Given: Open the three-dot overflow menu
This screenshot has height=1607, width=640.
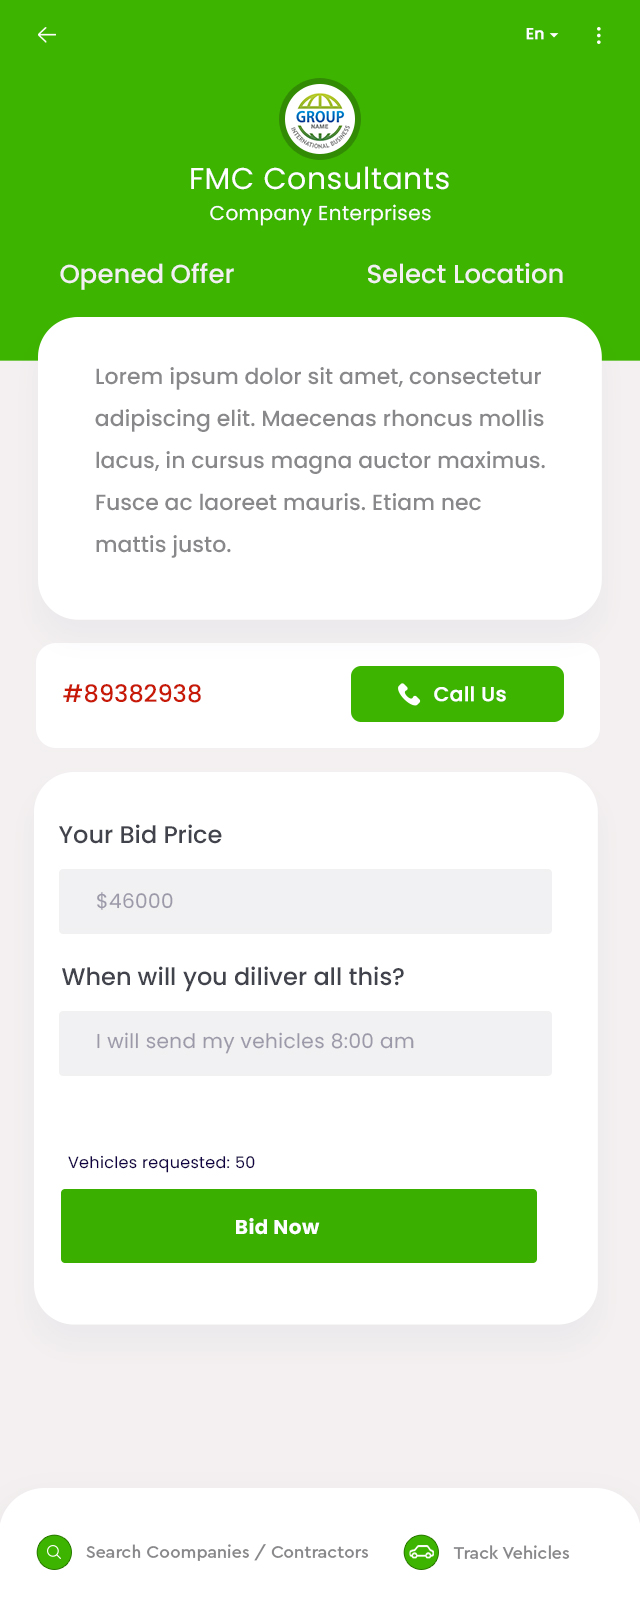Looking at the screenshot, I should pyautogui.click(x=598, y=35).
